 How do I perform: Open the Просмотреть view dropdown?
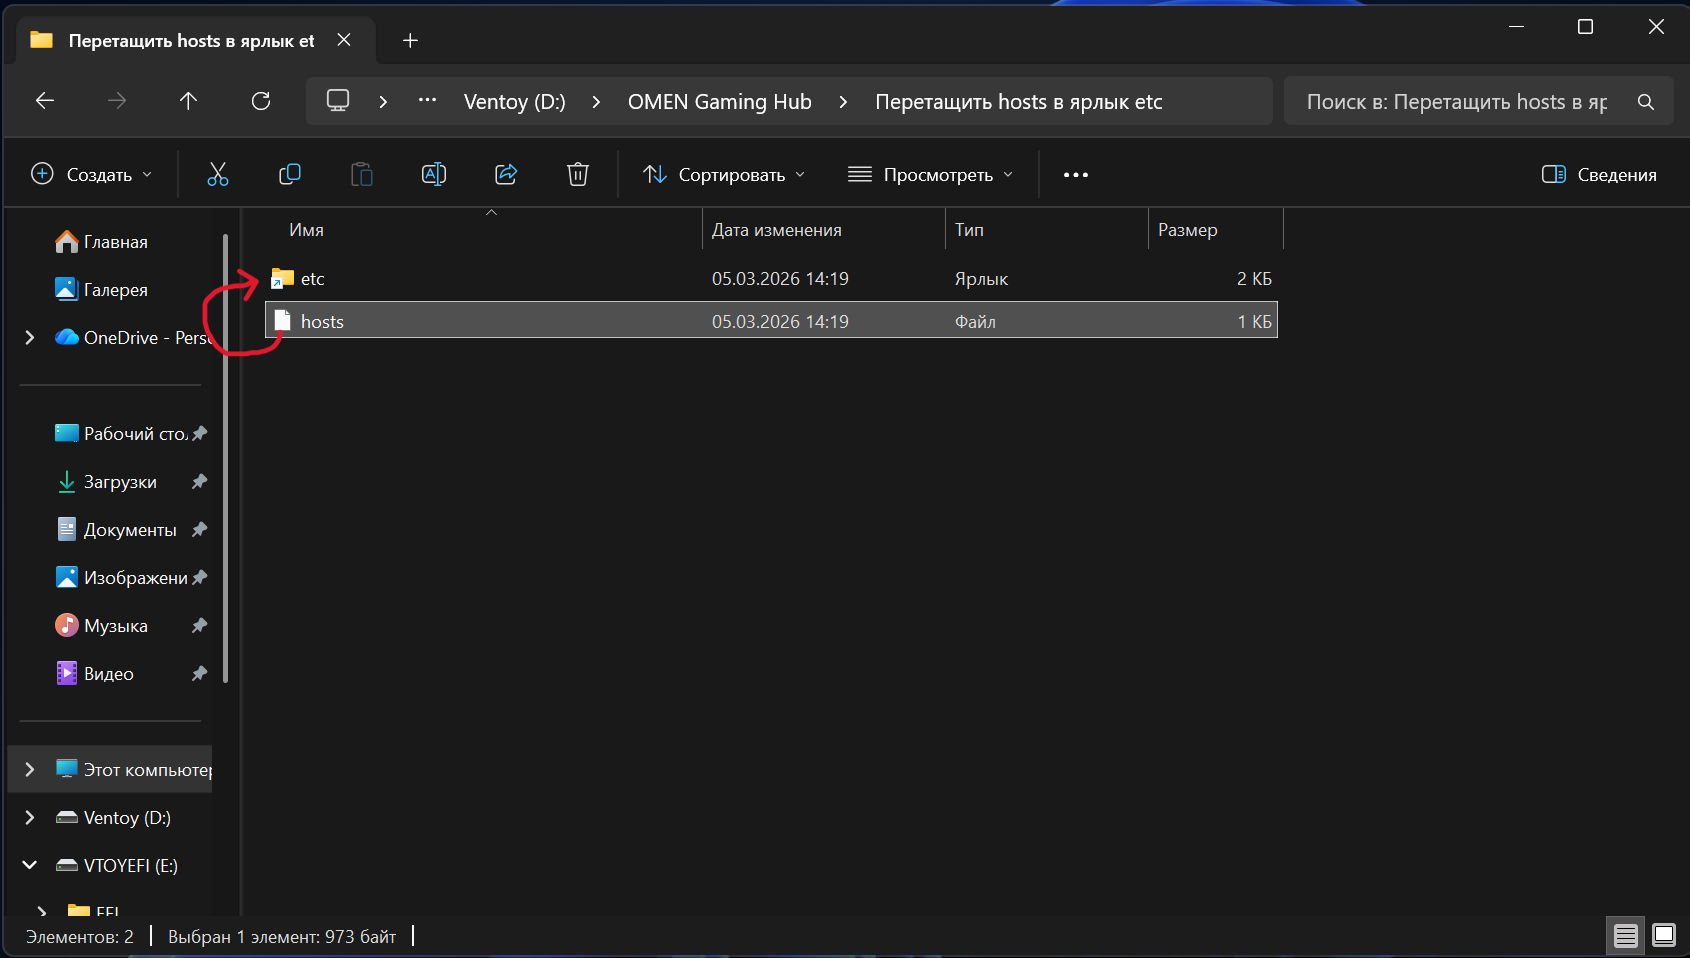pyautogui.click(x=930, y=175)
